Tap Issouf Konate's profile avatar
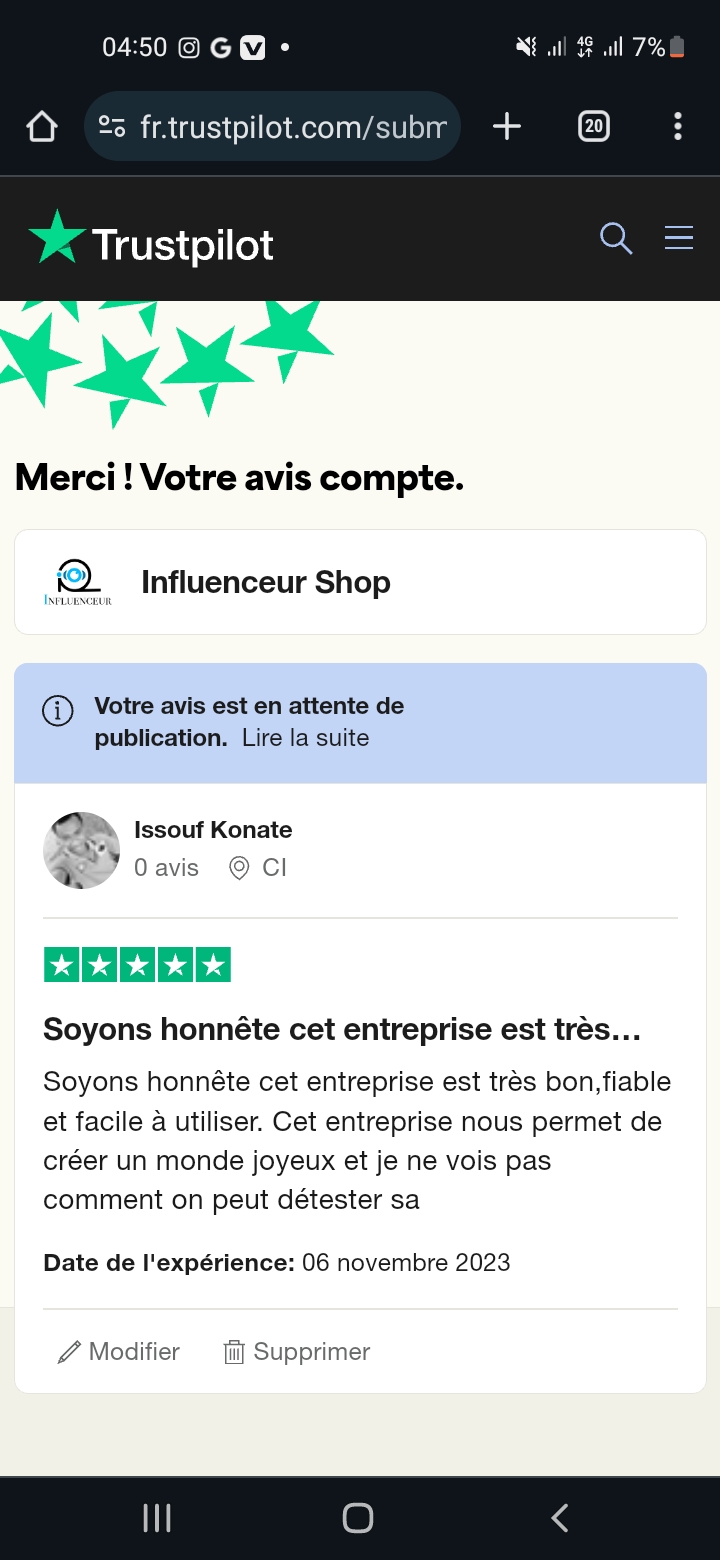The height and width of the screenshot is (1560, 720). (x=82, y=850)
